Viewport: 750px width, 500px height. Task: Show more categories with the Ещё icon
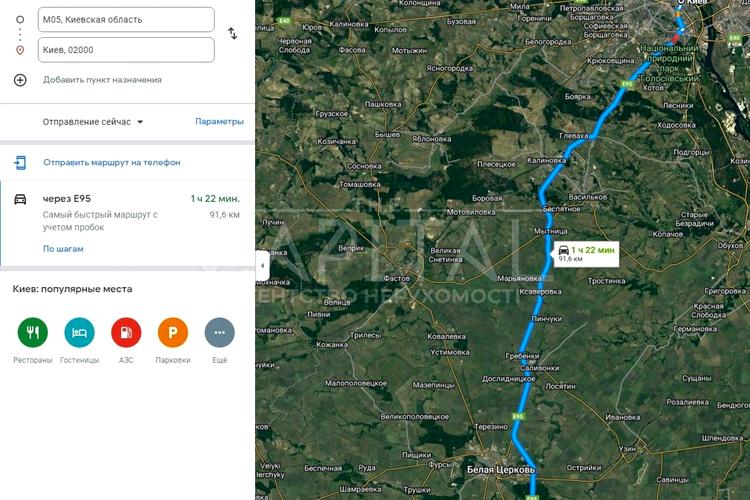[220, 332]
